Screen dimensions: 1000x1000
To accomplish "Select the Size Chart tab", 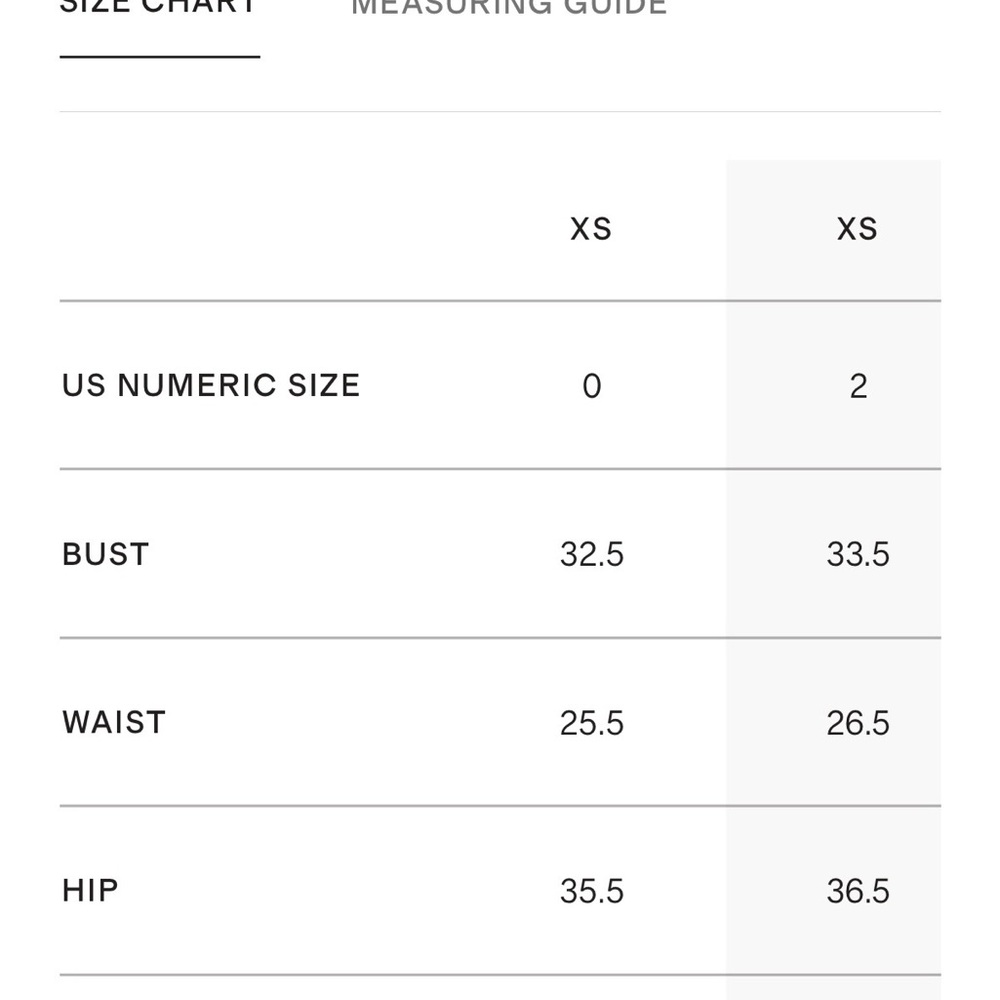I will [159, 6].
